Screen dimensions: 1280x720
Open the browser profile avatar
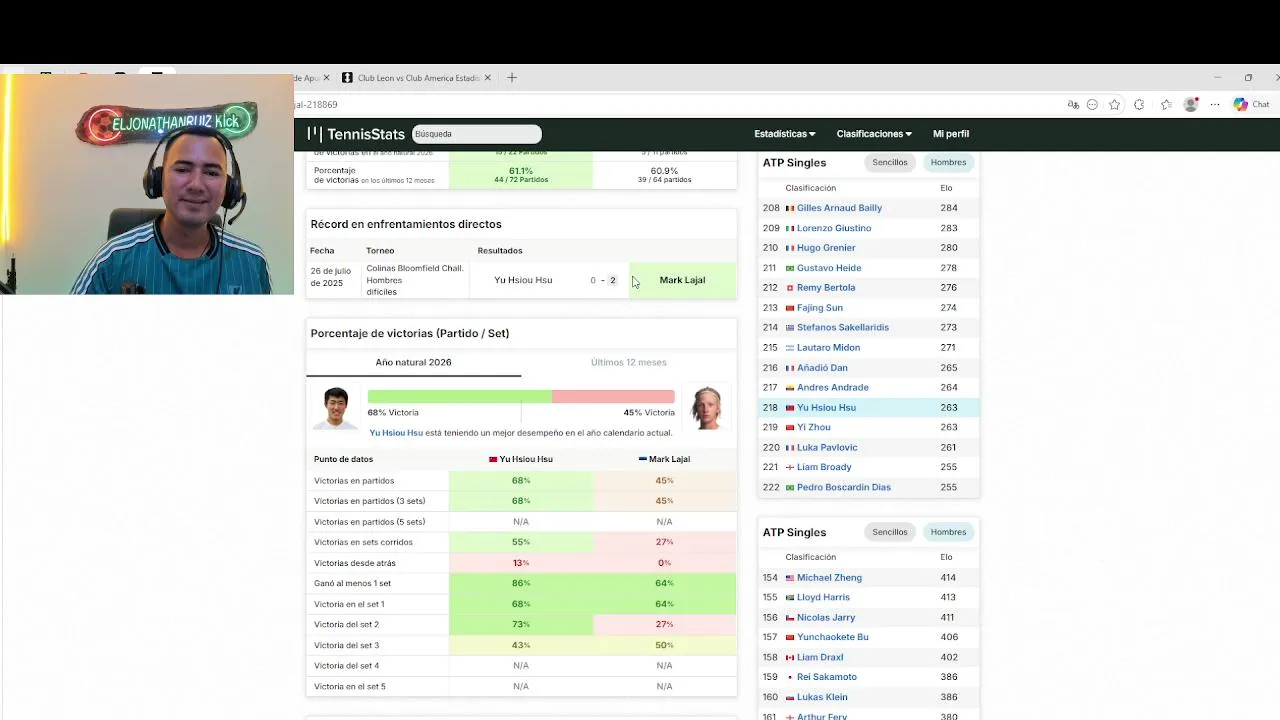click(1191, 105)
